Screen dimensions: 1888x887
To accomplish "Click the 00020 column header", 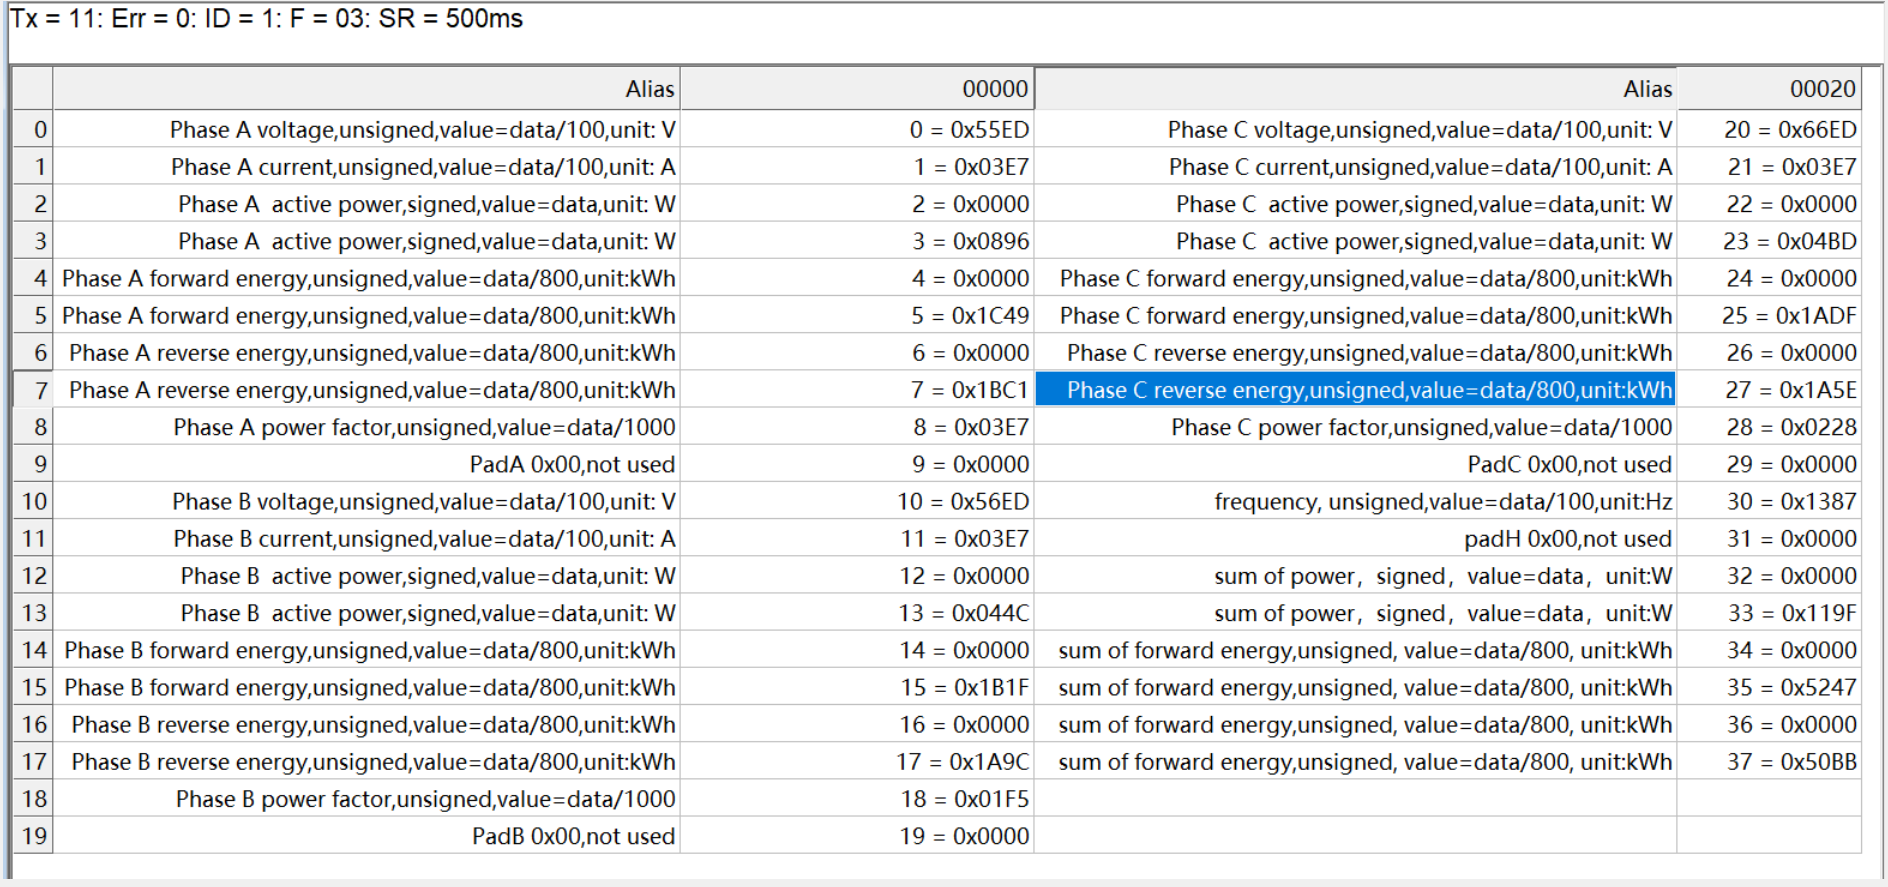I will pos(1767,89).
